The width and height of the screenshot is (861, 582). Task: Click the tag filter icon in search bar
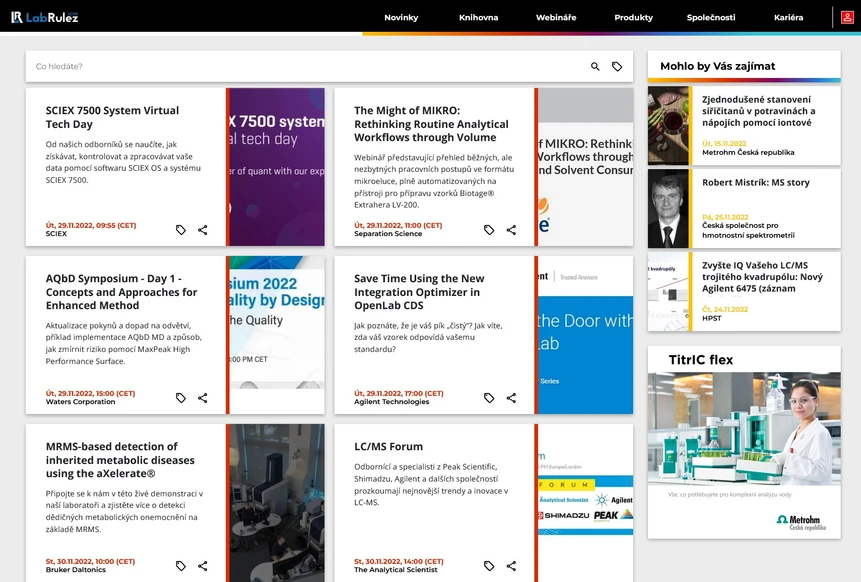(x=617, y=66)
